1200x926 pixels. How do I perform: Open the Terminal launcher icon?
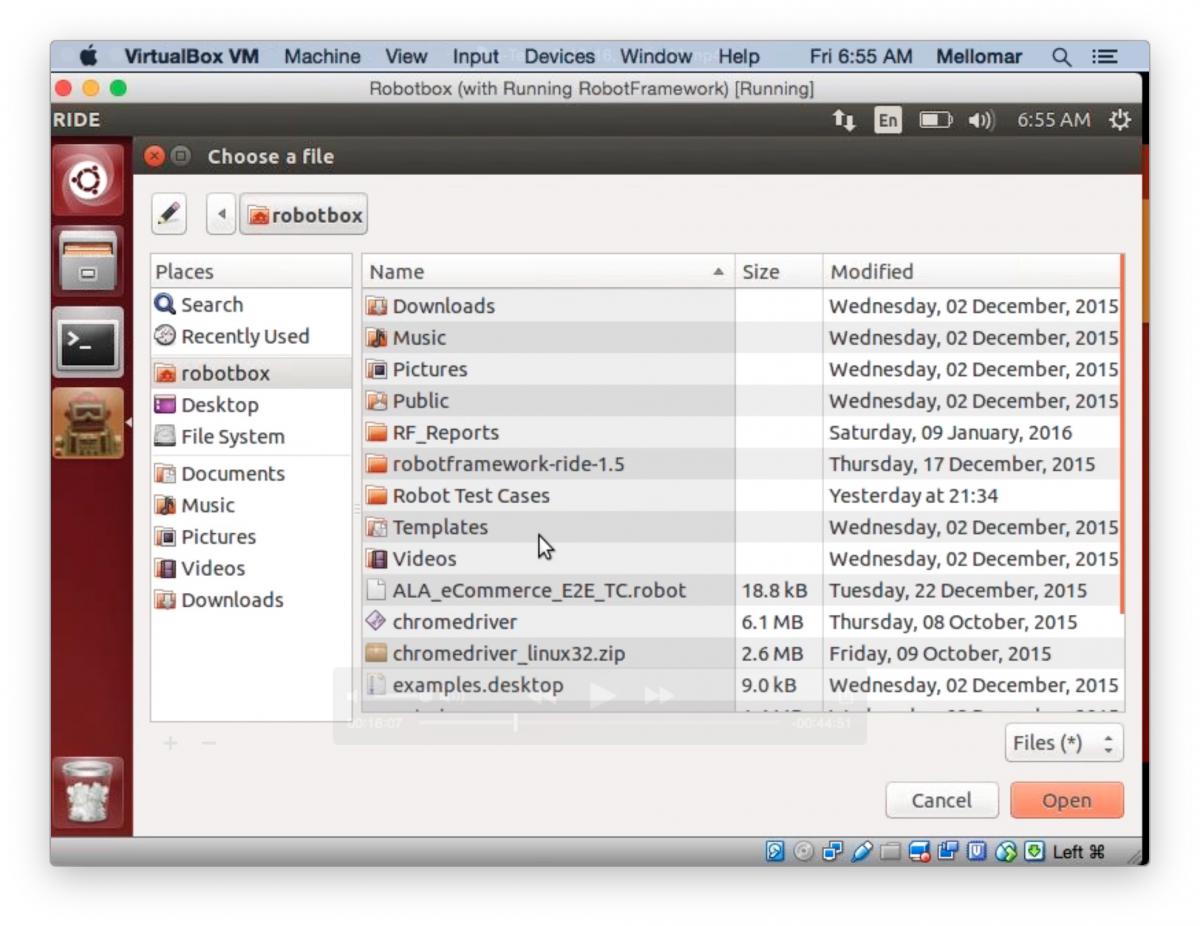tap(89, 341)
